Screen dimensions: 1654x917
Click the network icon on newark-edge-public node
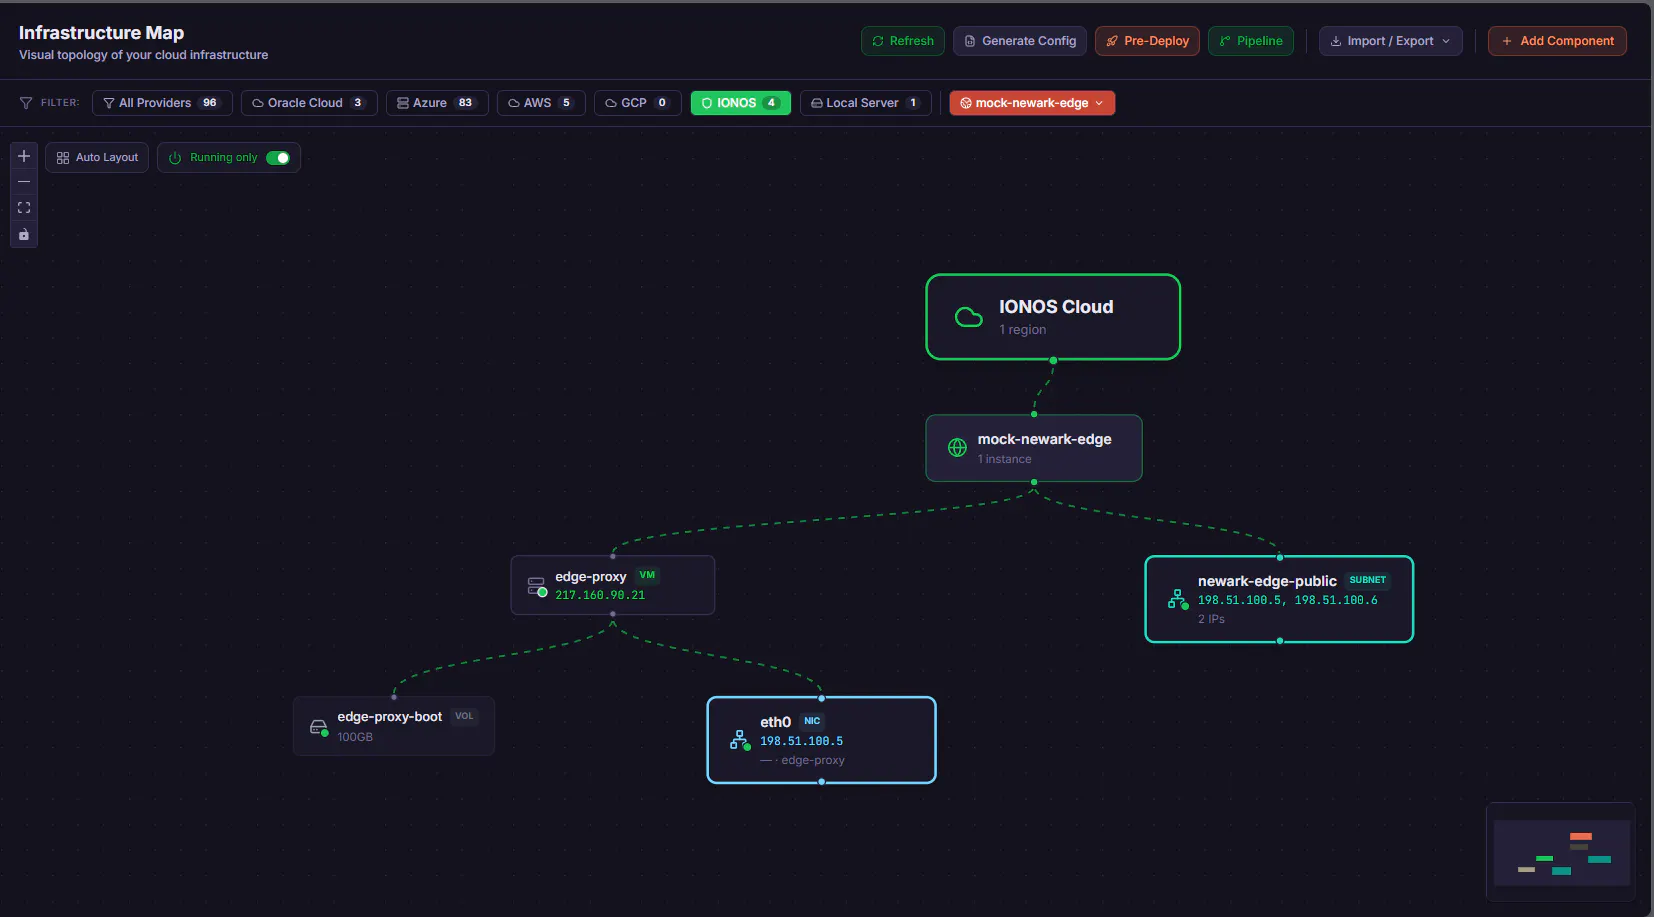pos(1178,599)
